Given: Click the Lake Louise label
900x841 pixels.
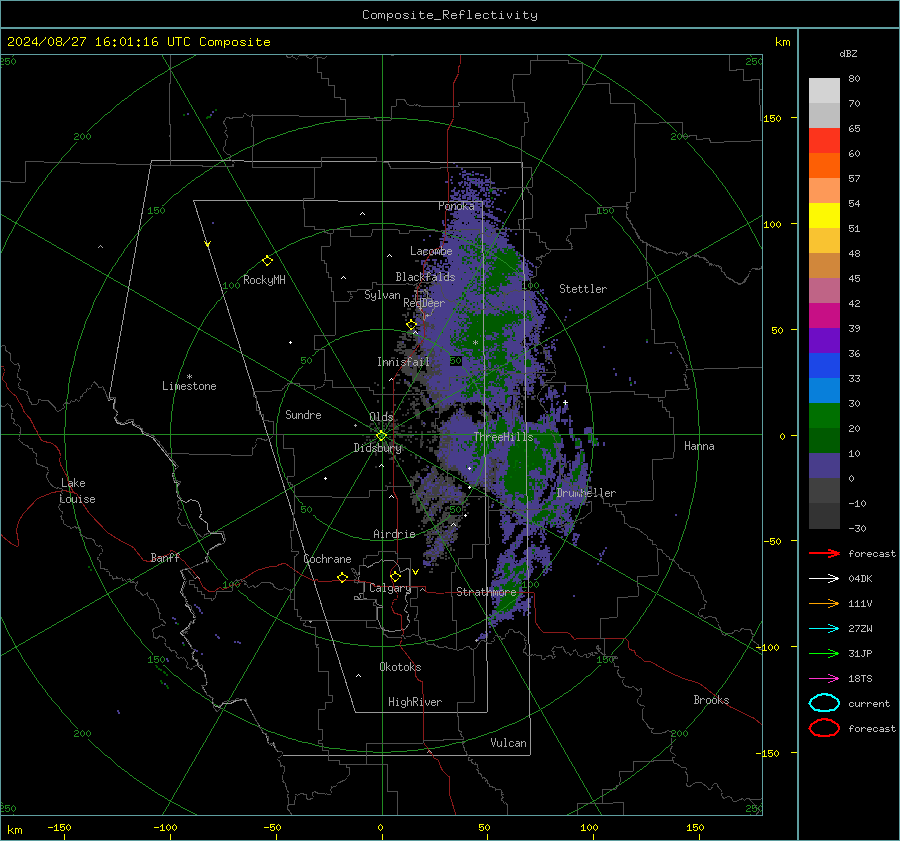Looking at the screenshot, I should tap(77, 491).
